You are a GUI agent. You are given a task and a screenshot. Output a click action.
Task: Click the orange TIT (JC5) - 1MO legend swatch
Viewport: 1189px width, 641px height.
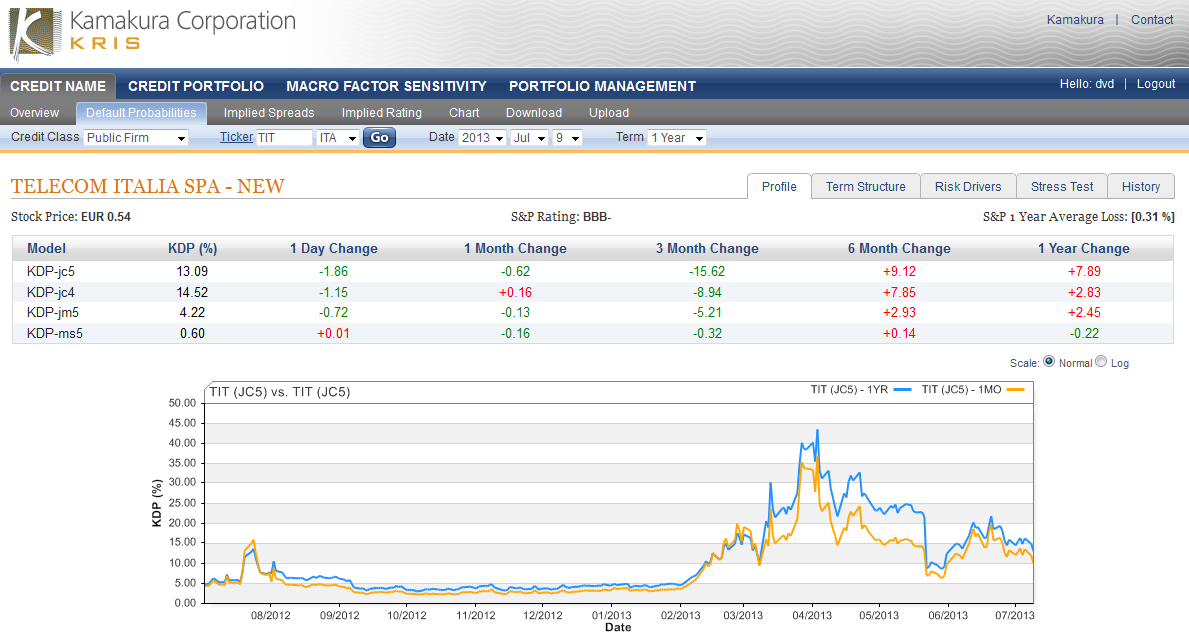coord(1015,389)
